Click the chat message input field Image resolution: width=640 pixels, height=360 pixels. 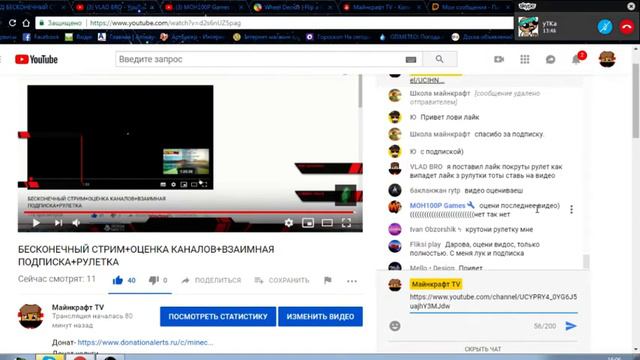click(x=493, y=302)
